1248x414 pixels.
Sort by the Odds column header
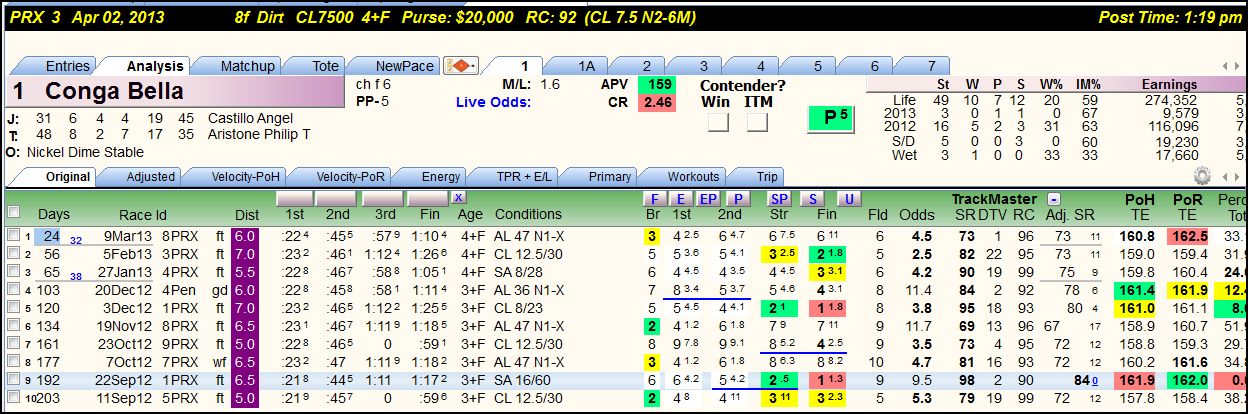pos(919,214)
